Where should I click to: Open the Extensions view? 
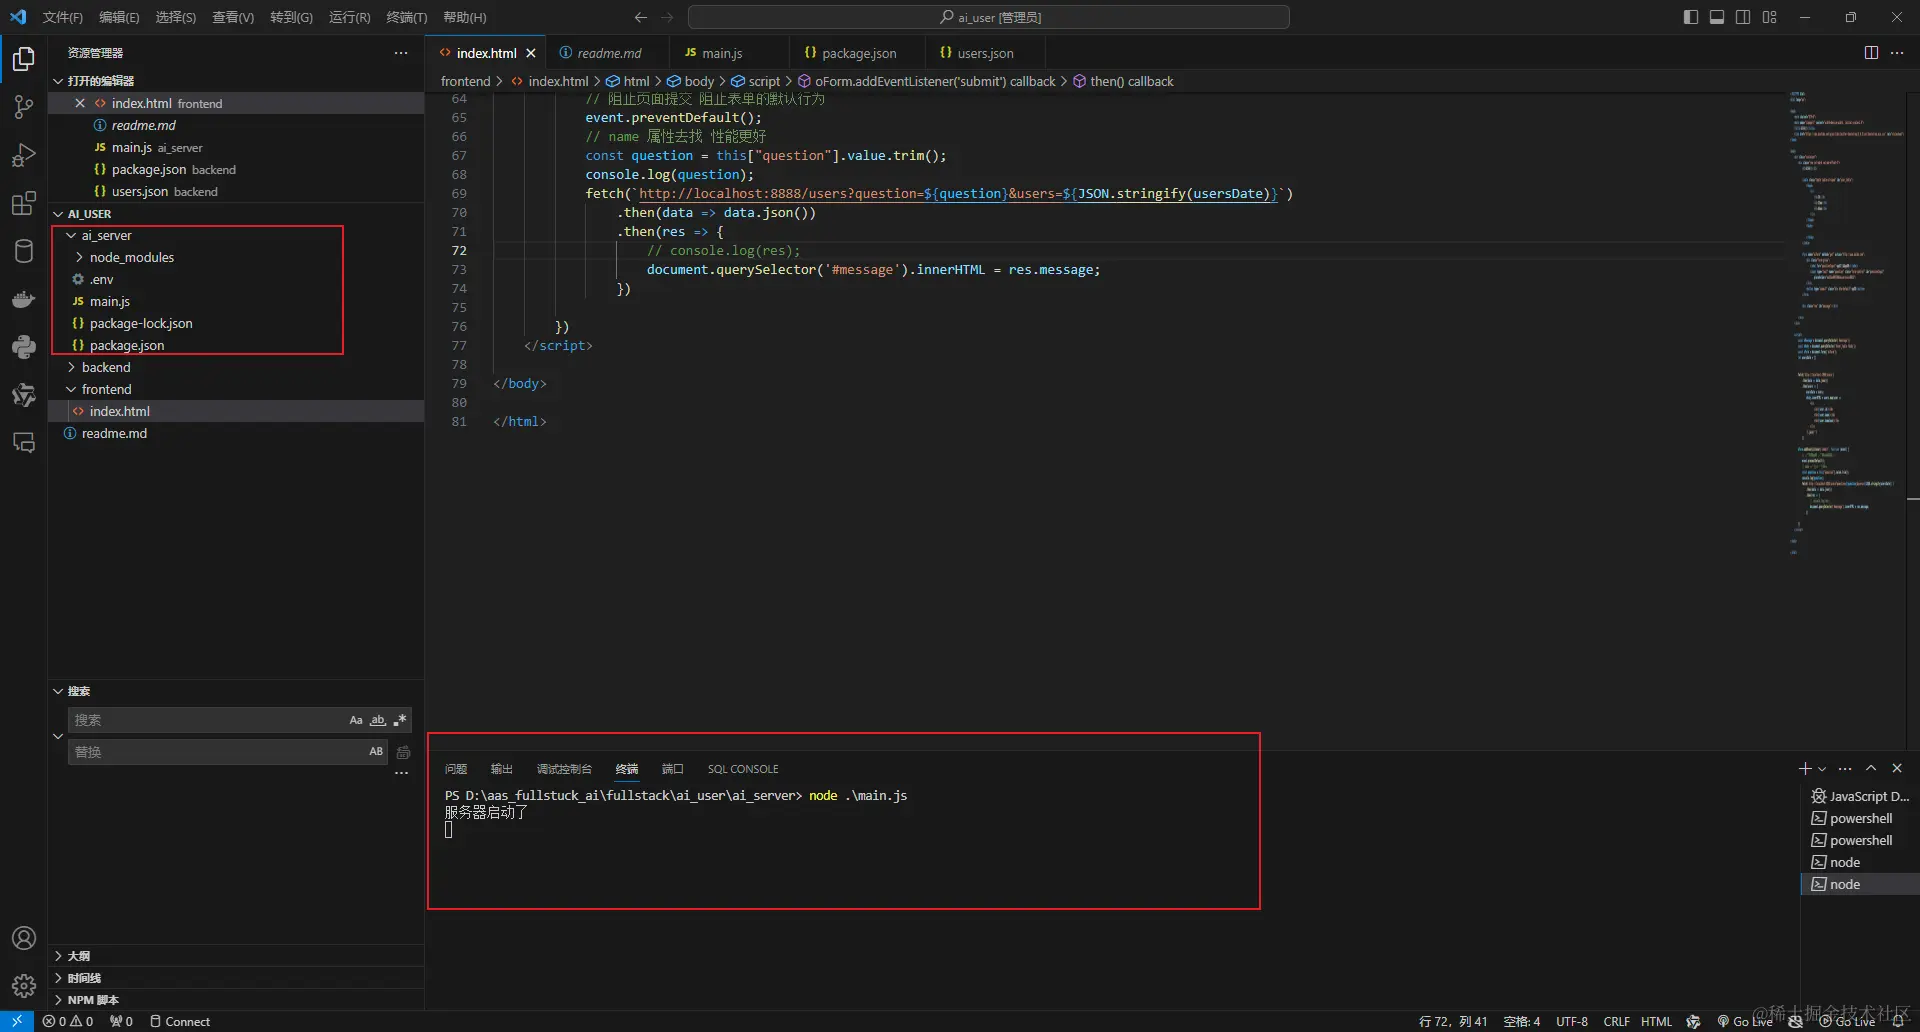pyautogui.click(x=24, y=203)
